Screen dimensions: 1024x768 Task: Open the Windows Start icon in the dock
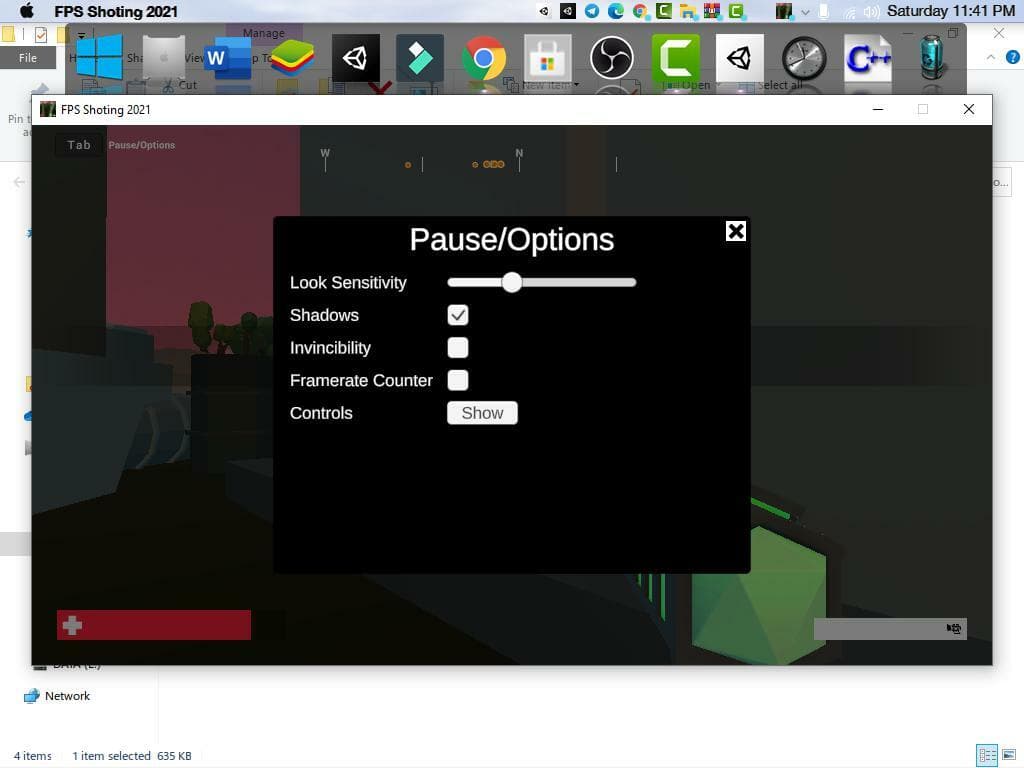pos(99,57)
